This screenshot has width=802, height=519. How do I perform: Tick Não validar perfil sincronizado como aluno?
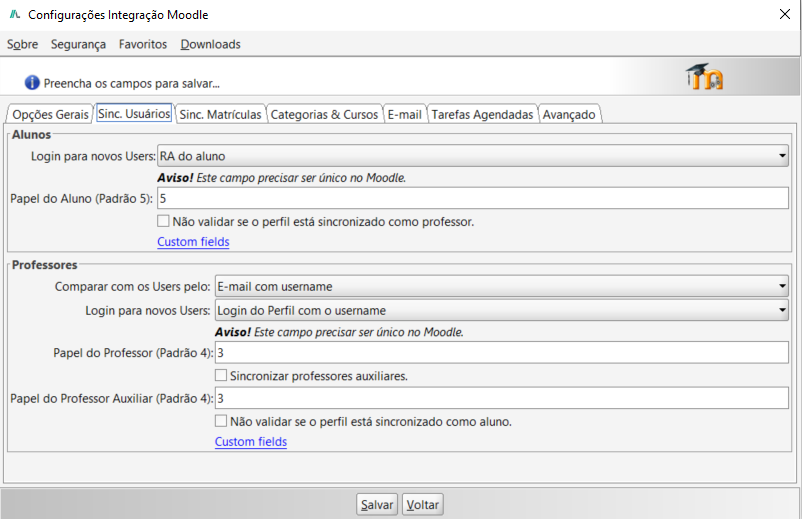pos(221,421)
